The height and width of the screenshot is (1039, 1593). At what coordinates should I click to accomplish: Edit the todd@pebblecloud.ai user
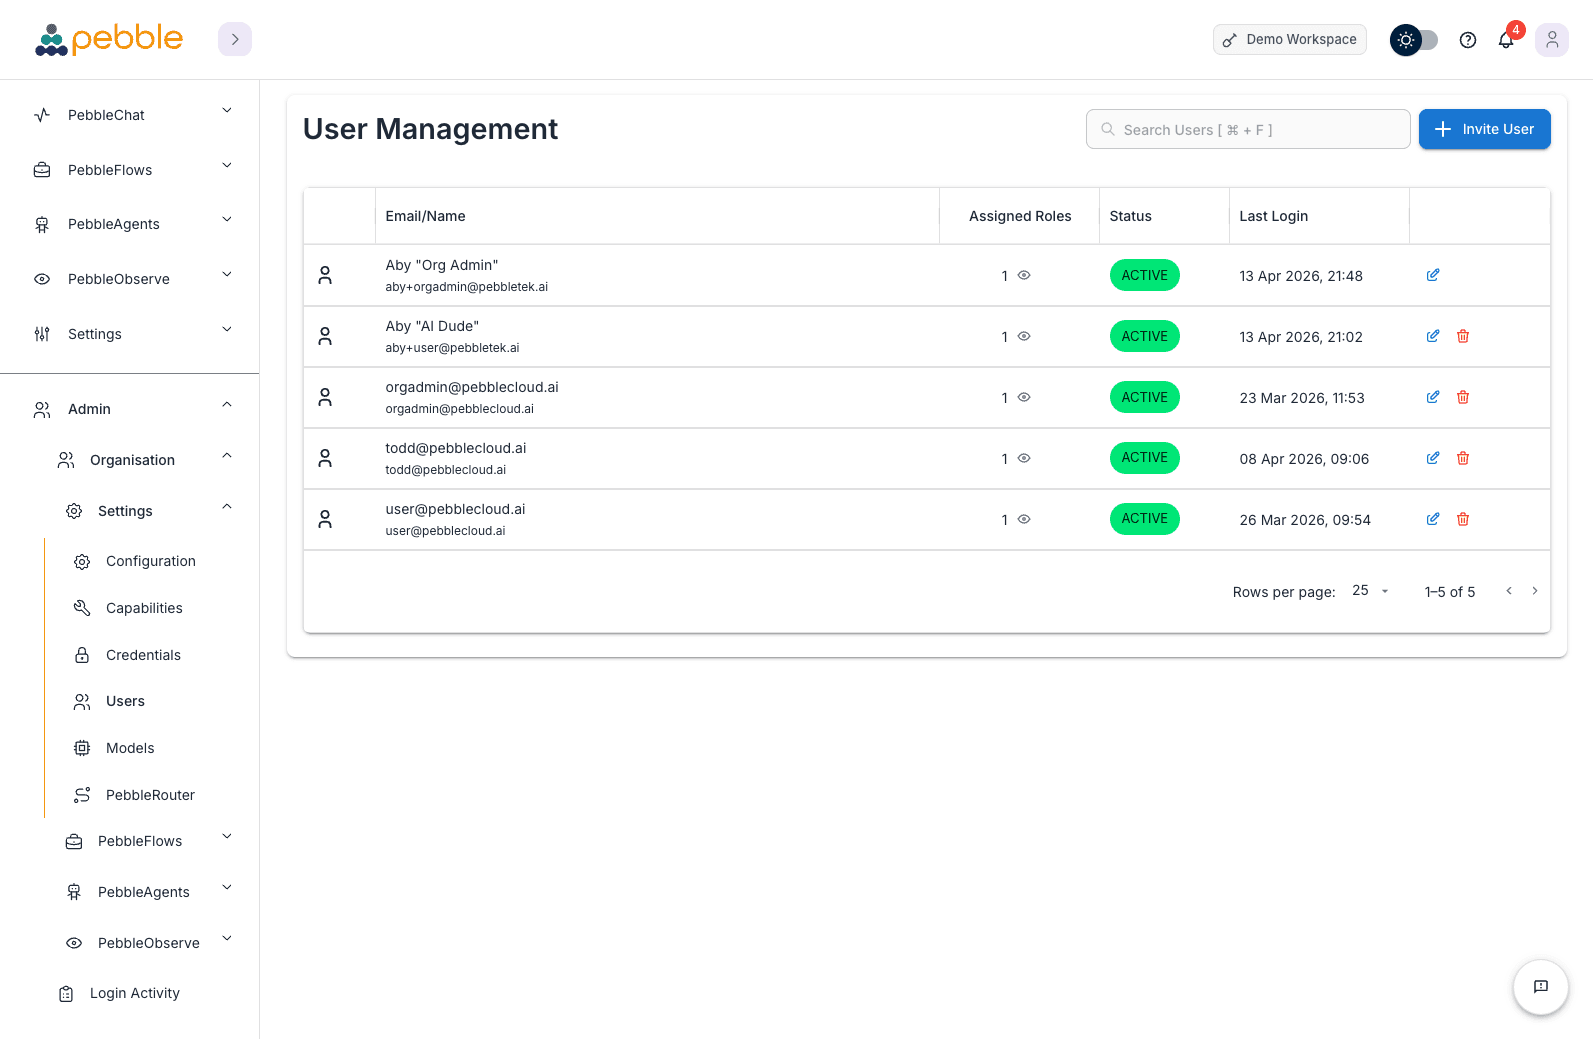[x=1433, y=458]
